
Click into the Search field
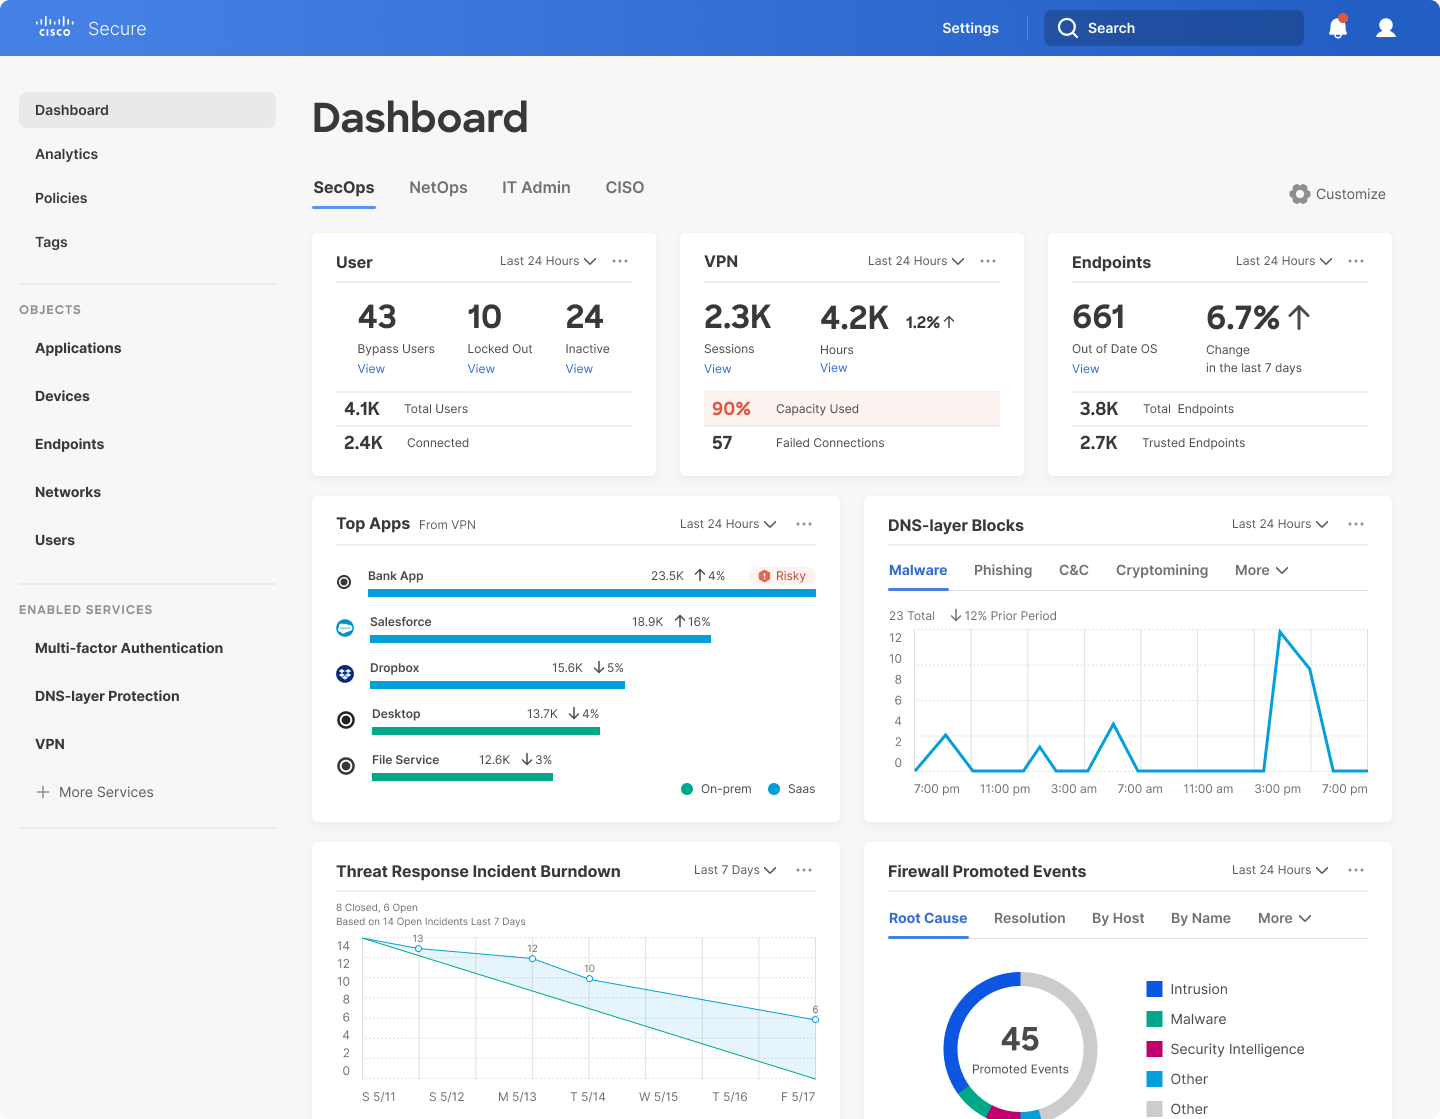pyautogui.click(x=1174, y=28)
